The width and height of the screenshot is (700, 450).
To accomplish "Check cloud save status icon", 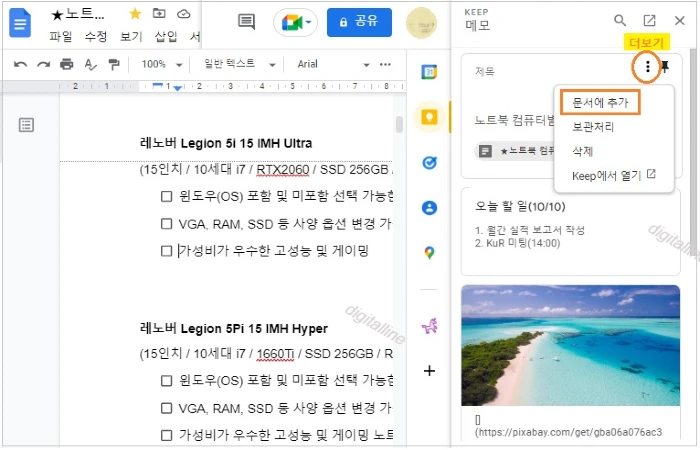I will [x=183, y=14].
